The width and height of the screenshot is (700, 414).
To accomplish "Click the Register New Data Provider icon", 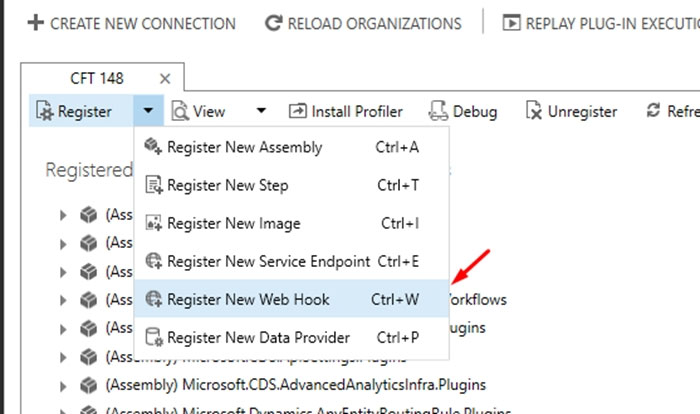I will coord(154,337).
